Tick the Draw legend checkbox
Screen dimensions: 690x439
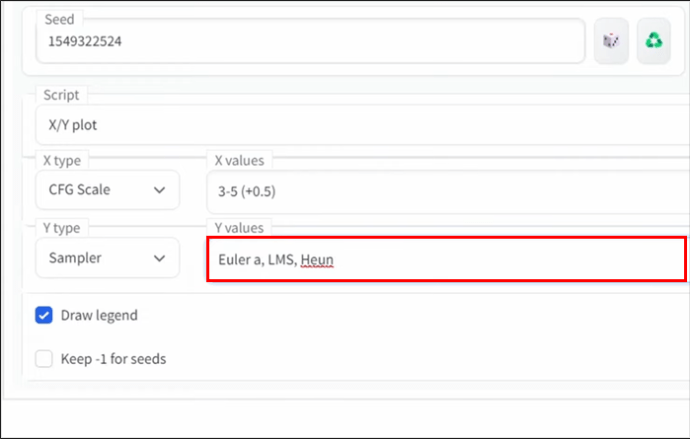44,315
